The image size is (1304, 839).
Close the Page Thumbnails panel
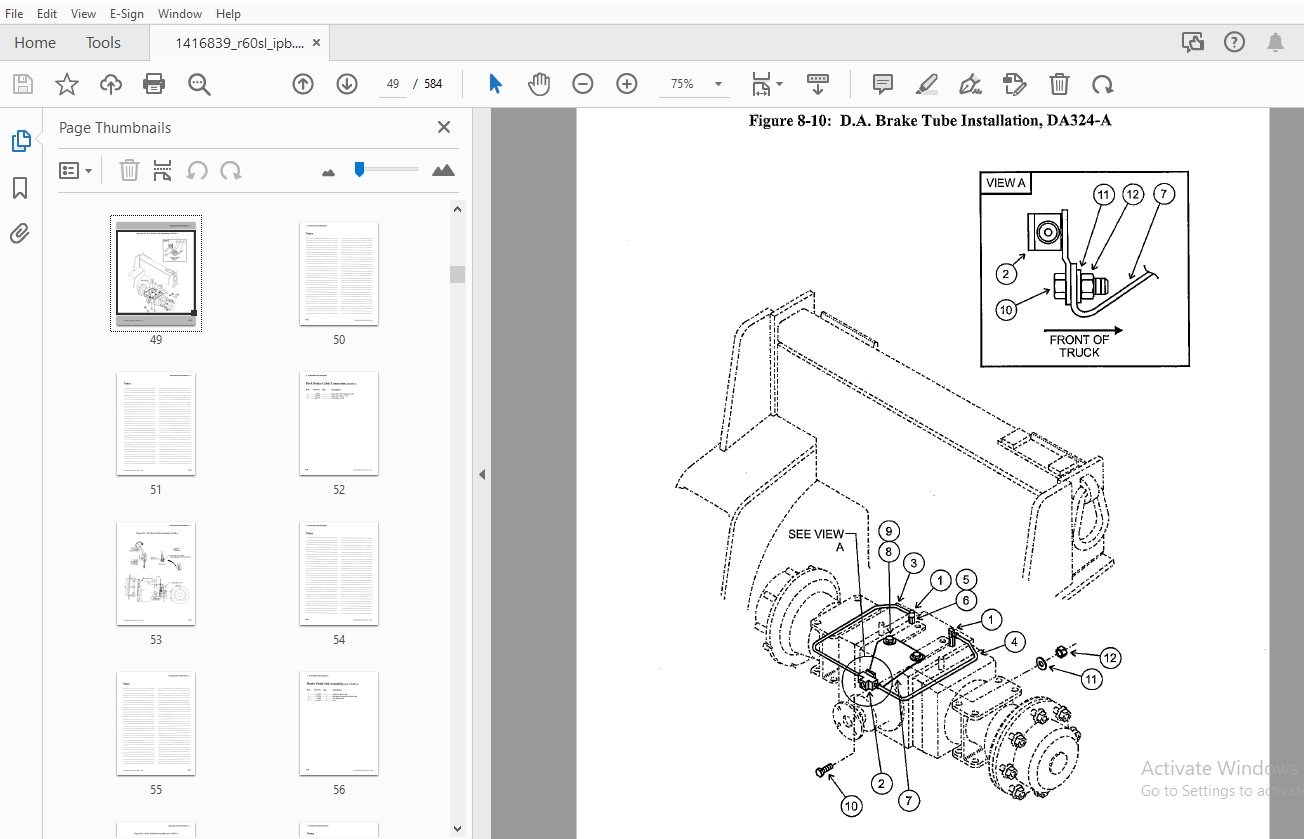(x=444, y=127)
